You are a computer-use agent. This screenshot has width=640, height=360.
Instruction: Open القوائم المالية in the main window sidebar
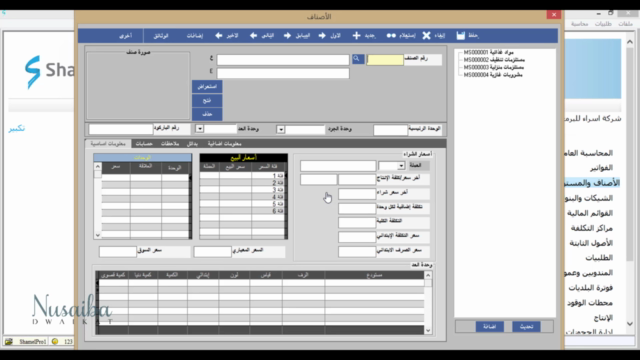point(590,213)
